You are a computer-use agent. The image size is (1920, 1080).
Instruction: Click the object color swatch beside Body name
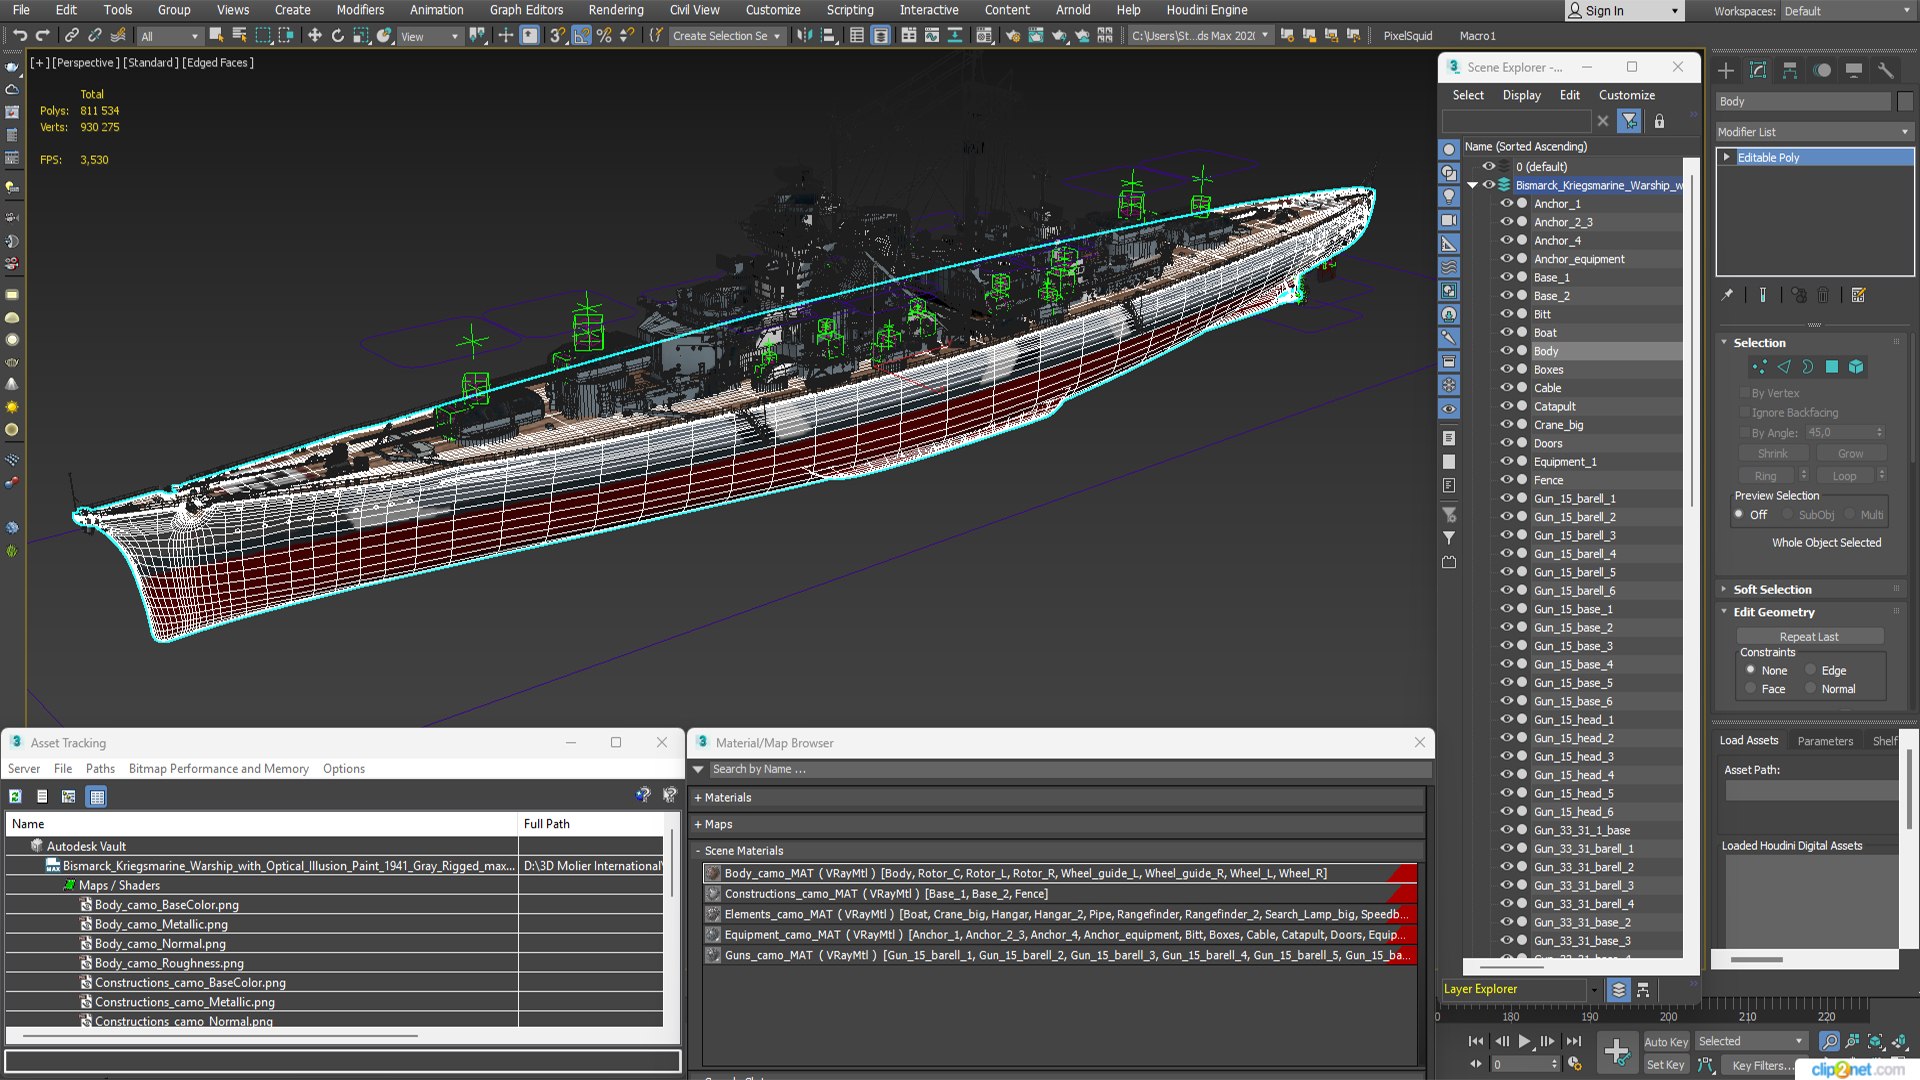[1905, 101]
